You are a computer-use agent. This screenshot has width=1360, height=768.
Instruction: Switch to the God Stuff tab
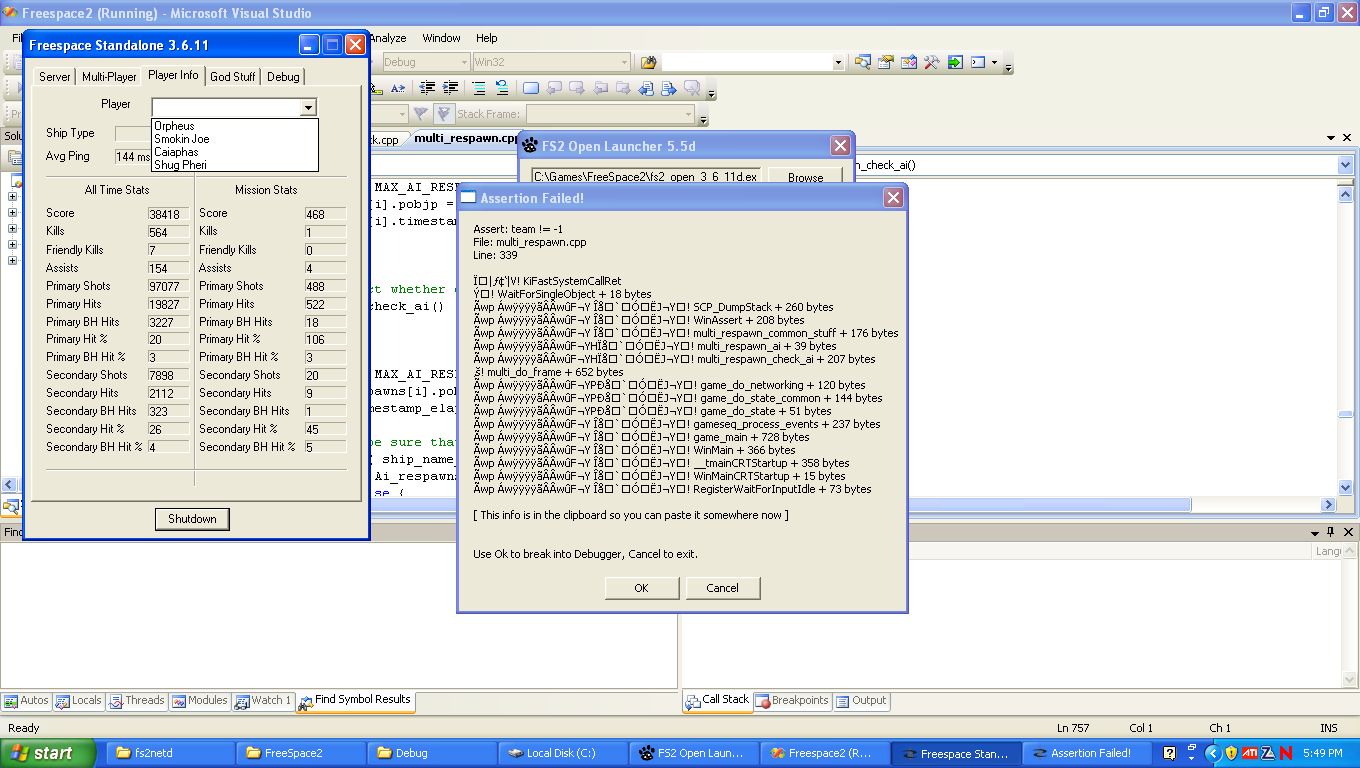pyautogui.click(x=232, y=77)
